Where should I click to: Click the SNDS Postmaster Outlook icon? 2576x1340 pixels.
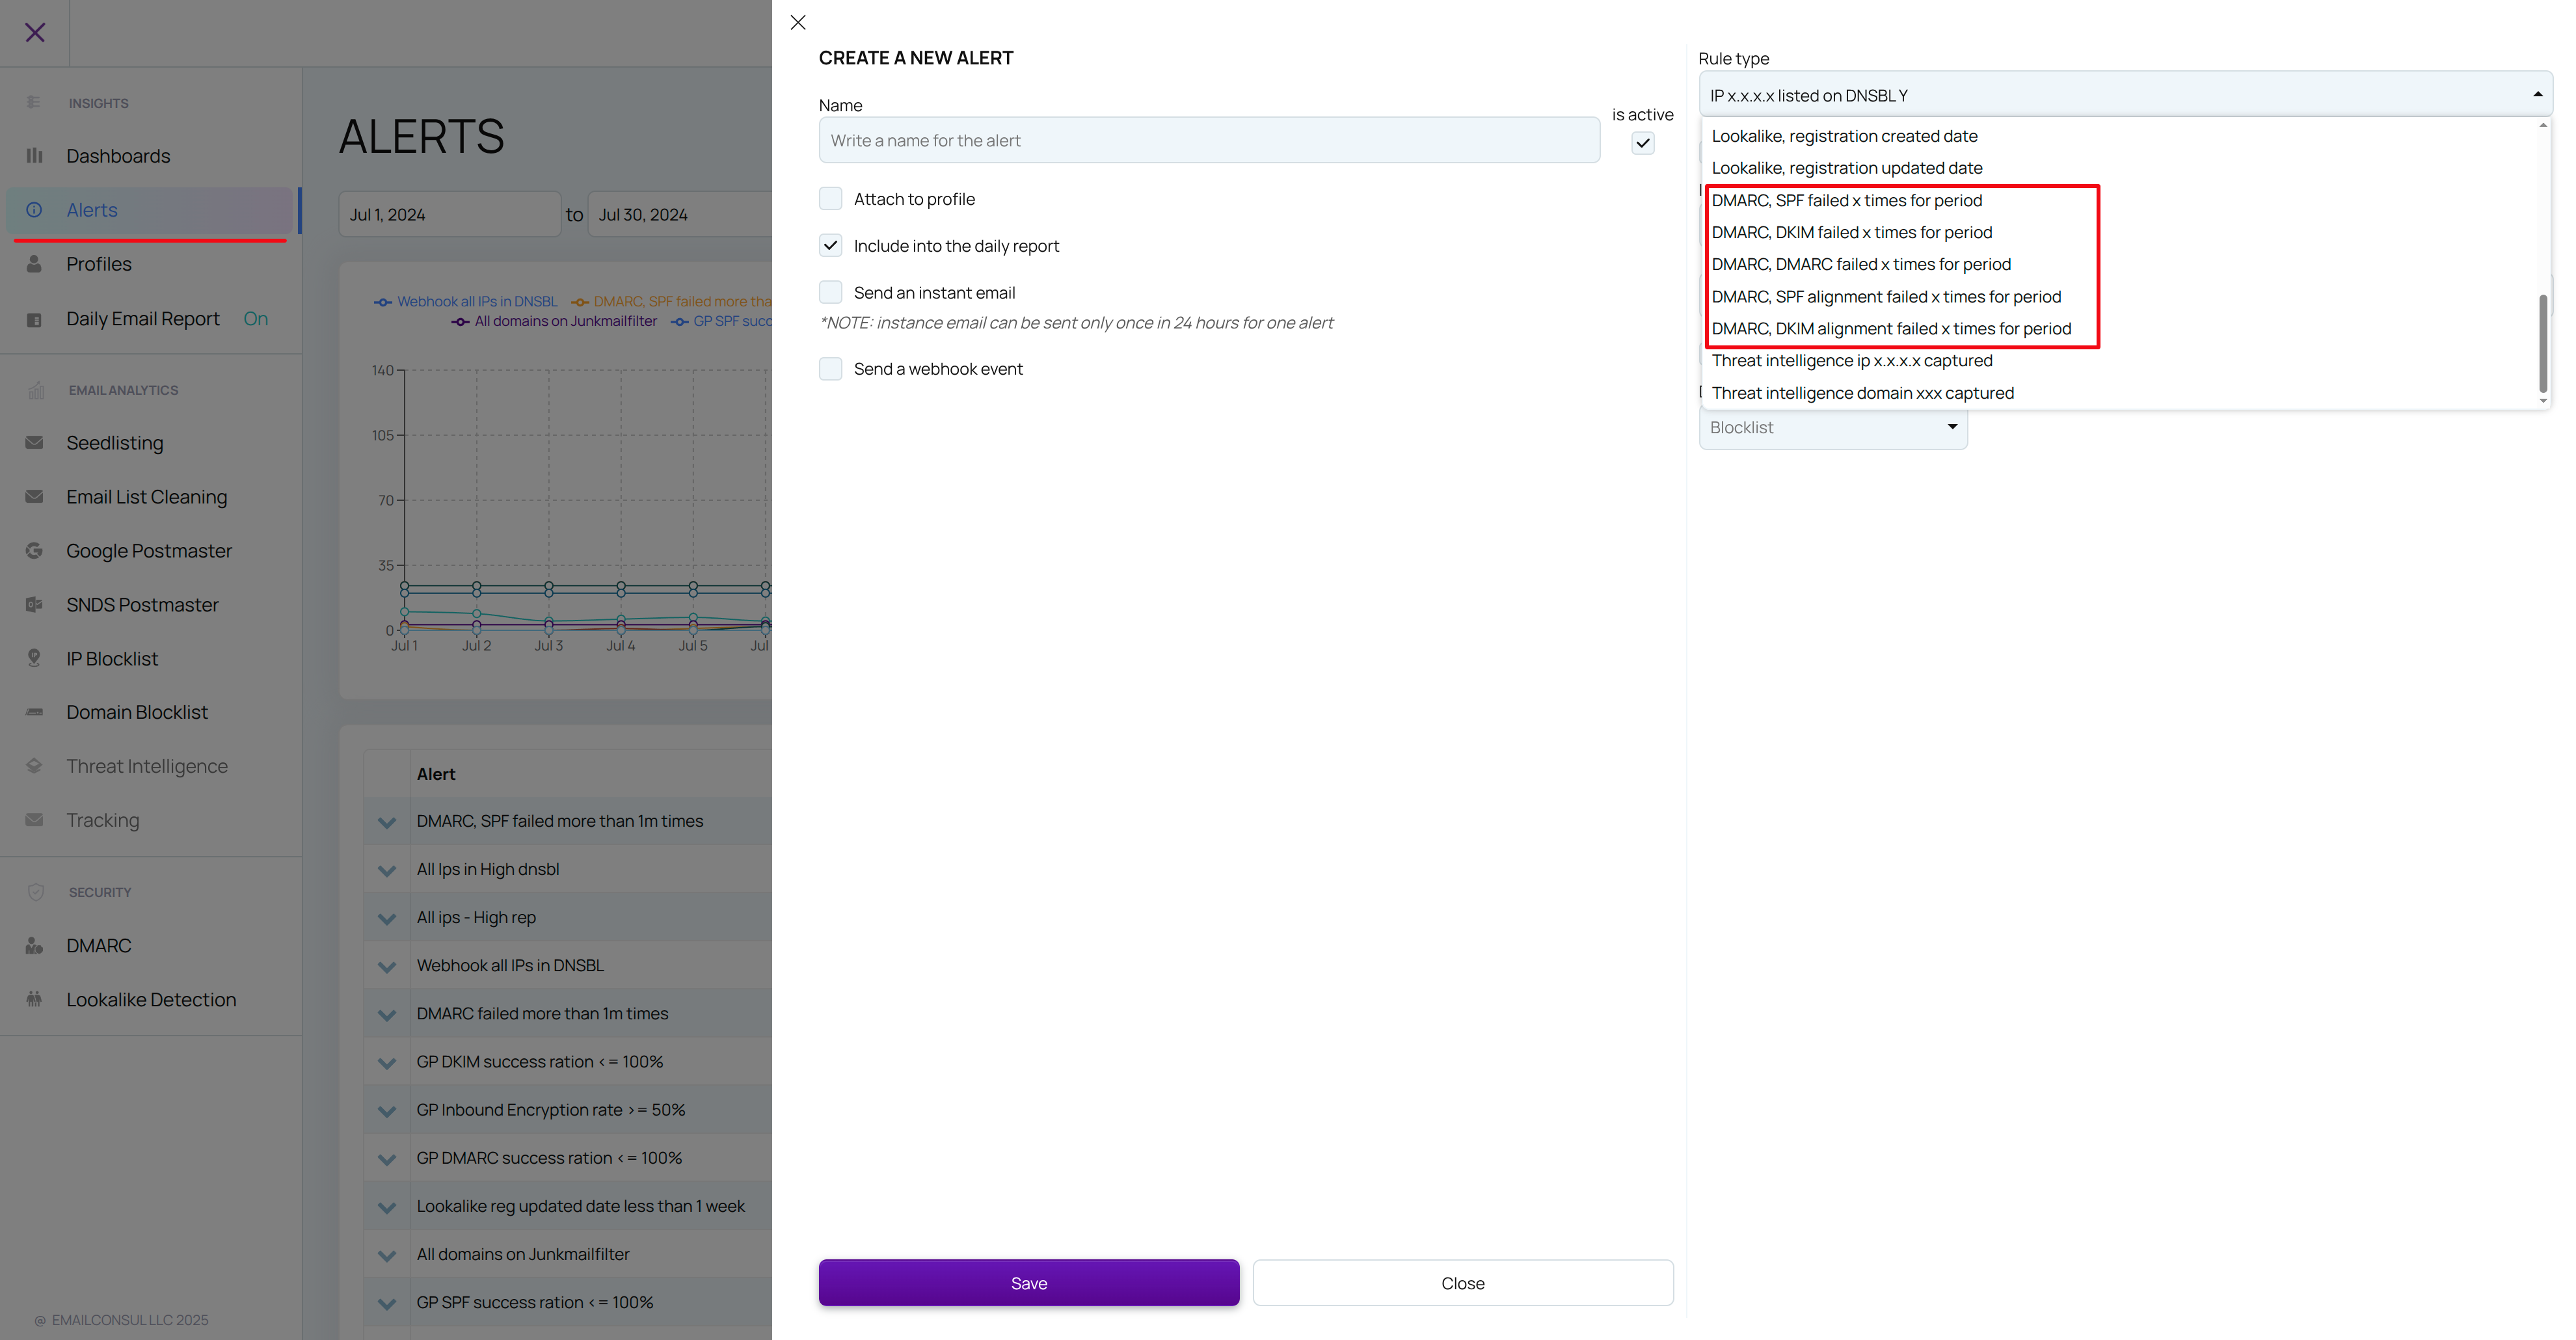coord(34,605)
